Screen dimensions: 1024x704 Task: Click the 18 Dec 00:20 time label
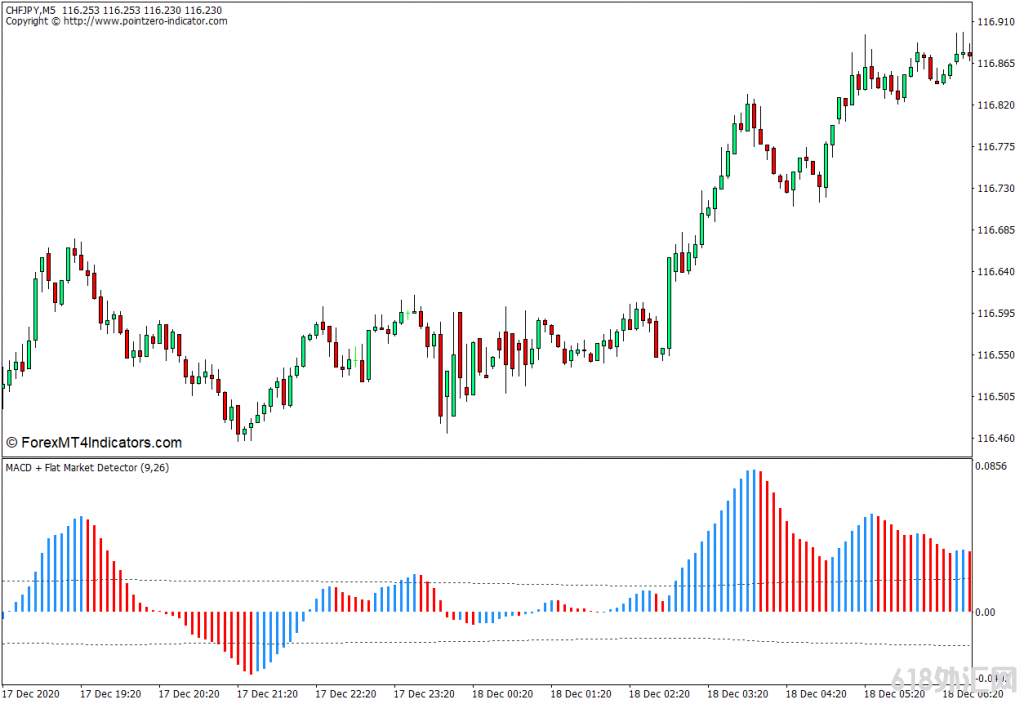click(501, 693)
